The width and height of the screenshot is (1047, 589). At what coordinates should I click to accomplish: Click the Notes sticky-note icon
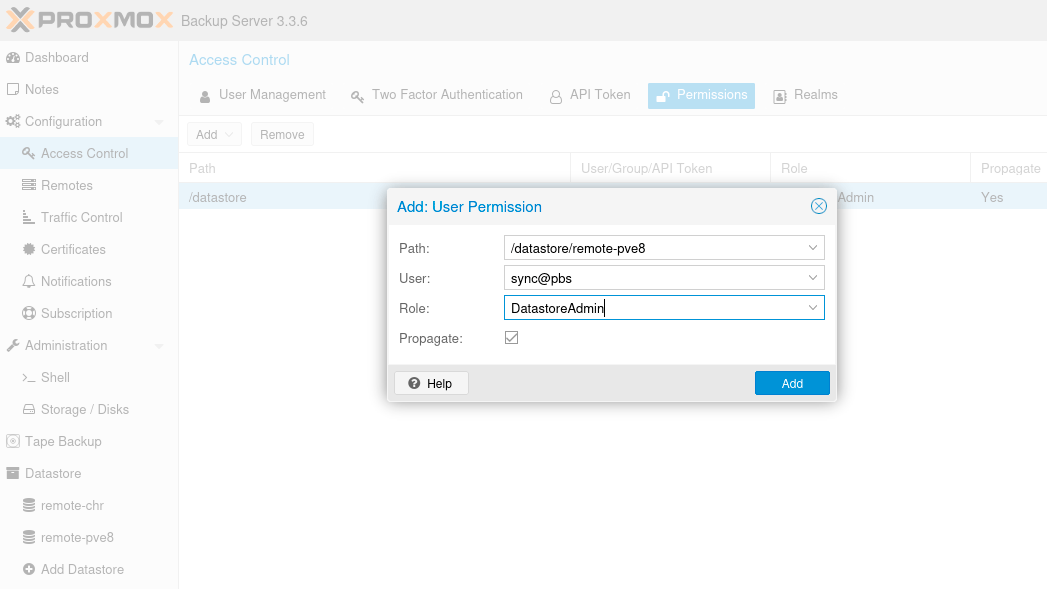tap(13, 90)
